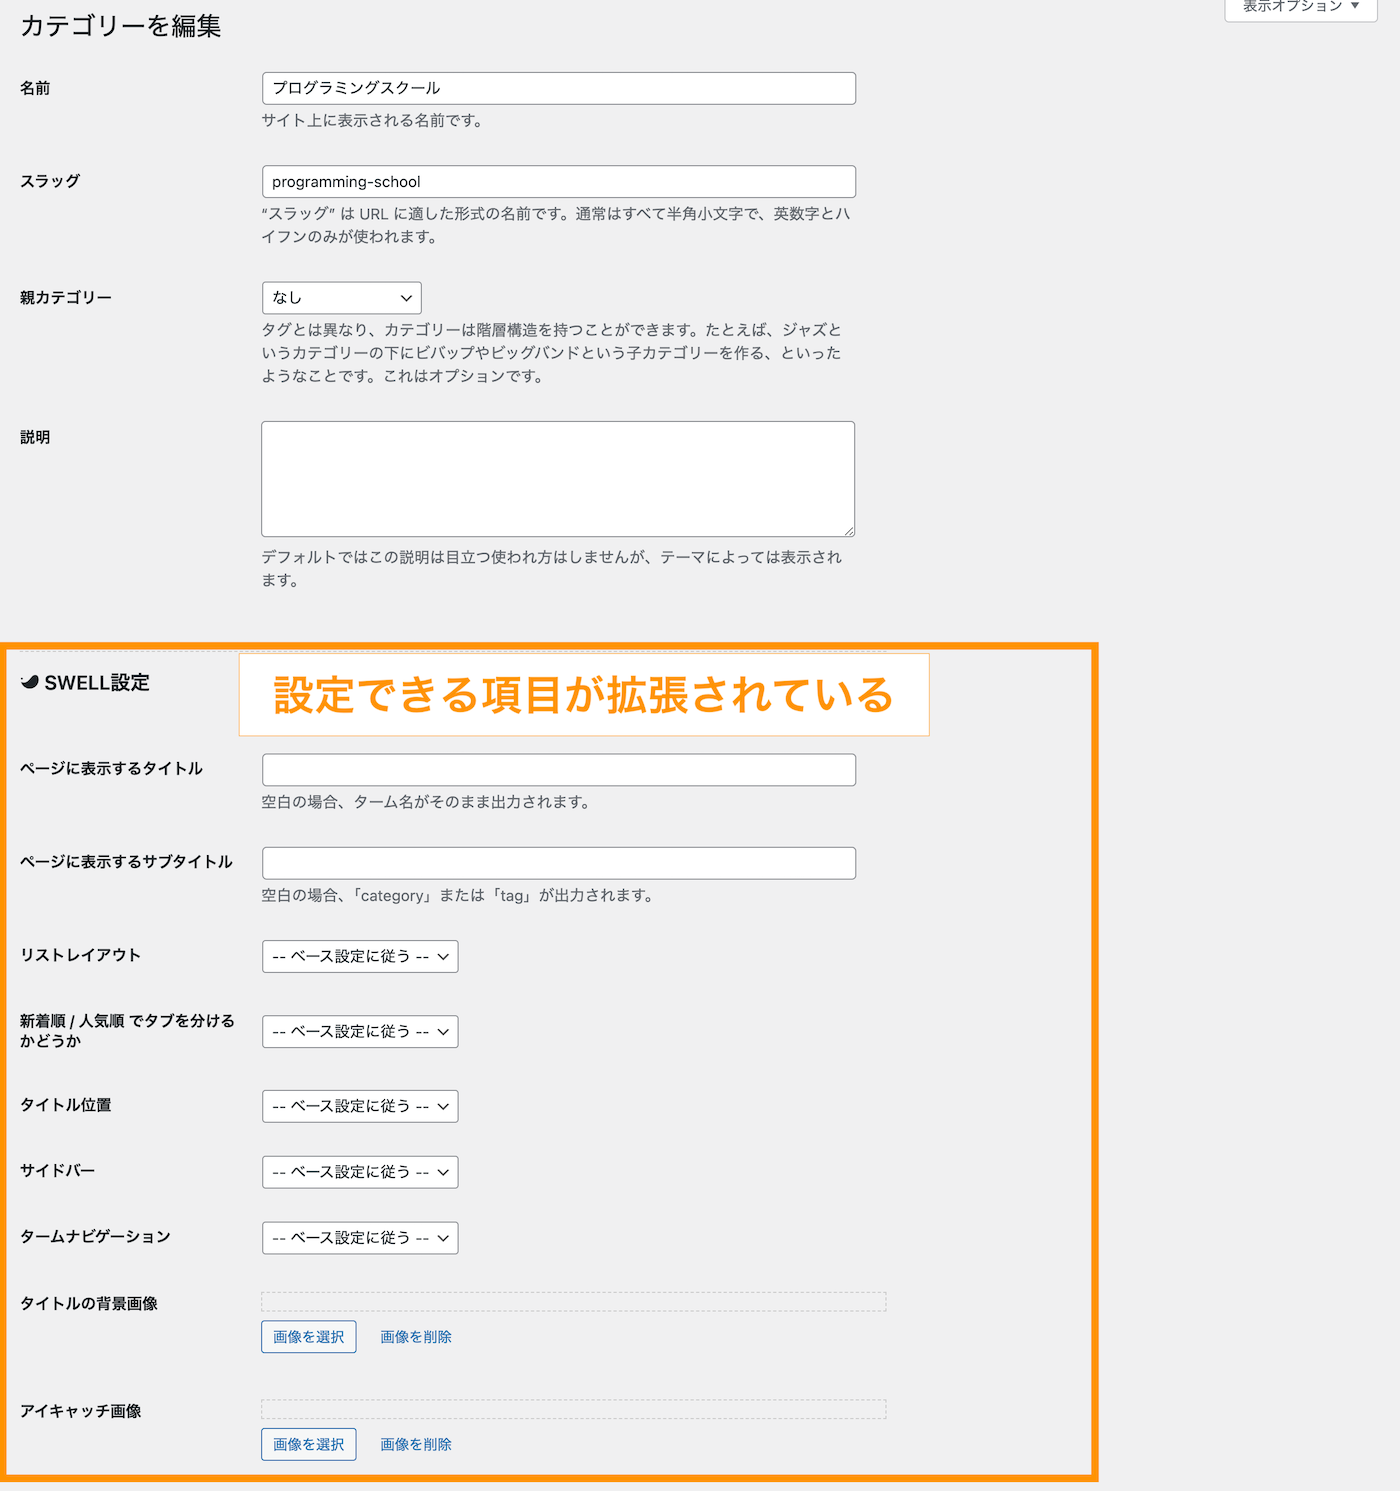Click into the 説明 textarea
1400x1491 pixels.
558,479
